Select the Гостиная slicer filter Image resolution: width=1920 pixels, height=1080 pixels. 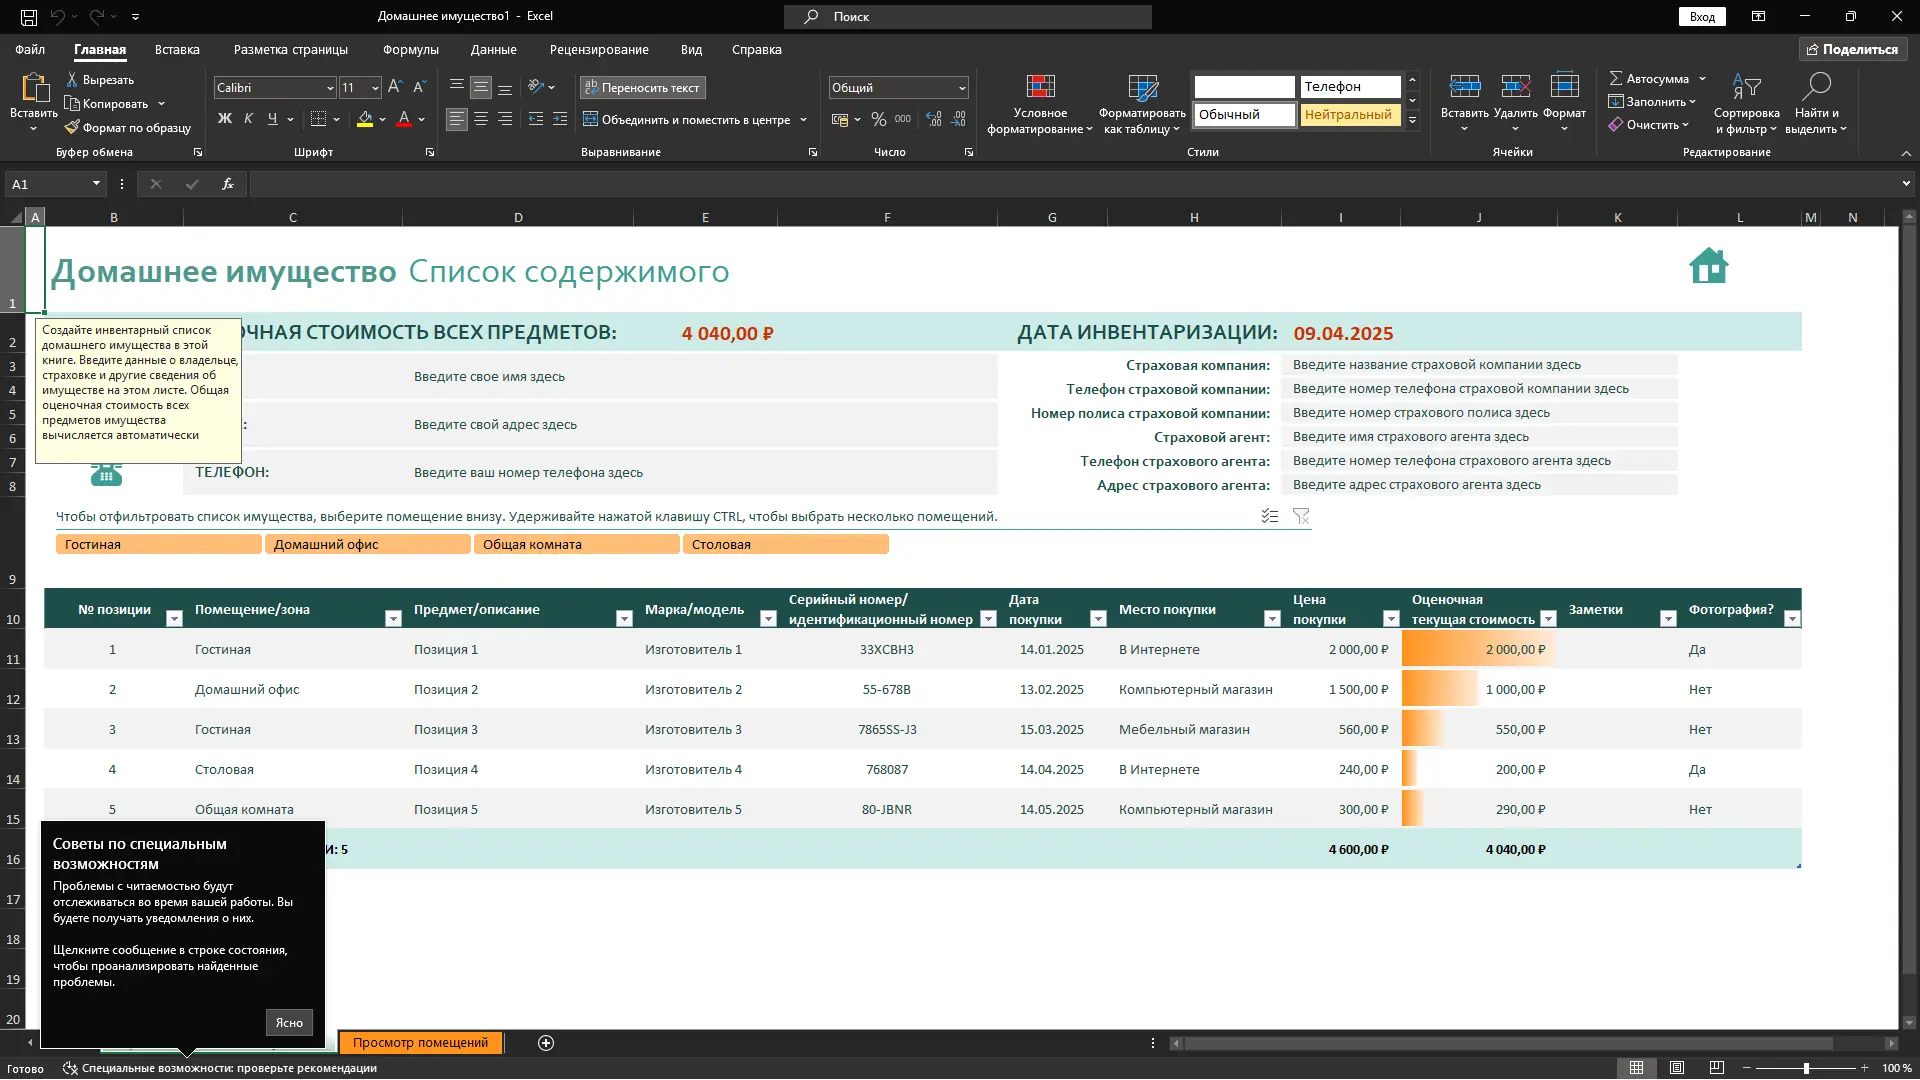coord(157,544)
